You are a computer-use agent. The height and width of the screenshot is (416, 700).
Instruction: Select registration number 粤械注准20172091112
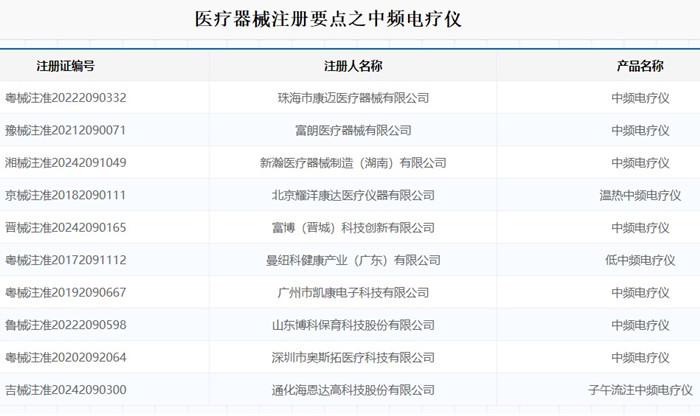[66, 260]
